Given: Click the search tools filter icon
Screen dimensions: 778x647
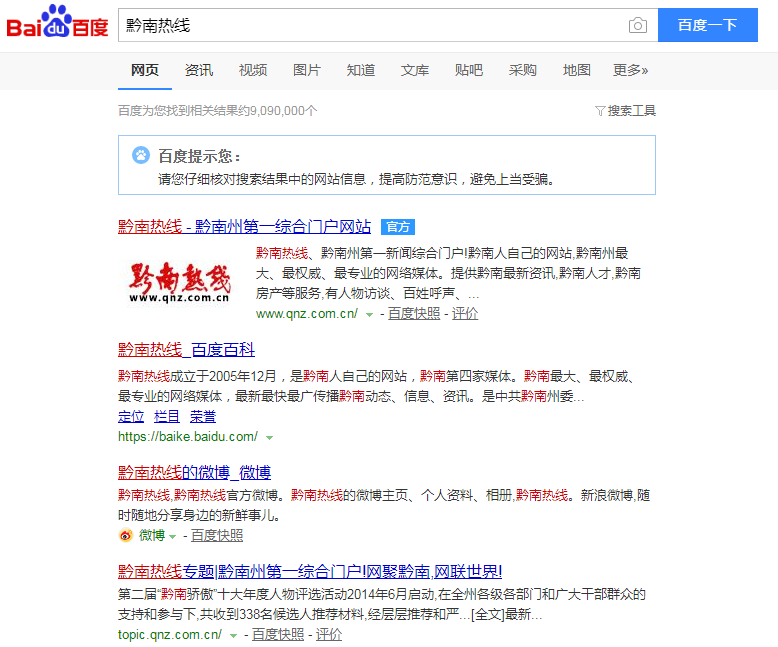Looking at the screenshot, I should (x=600, y=111).
